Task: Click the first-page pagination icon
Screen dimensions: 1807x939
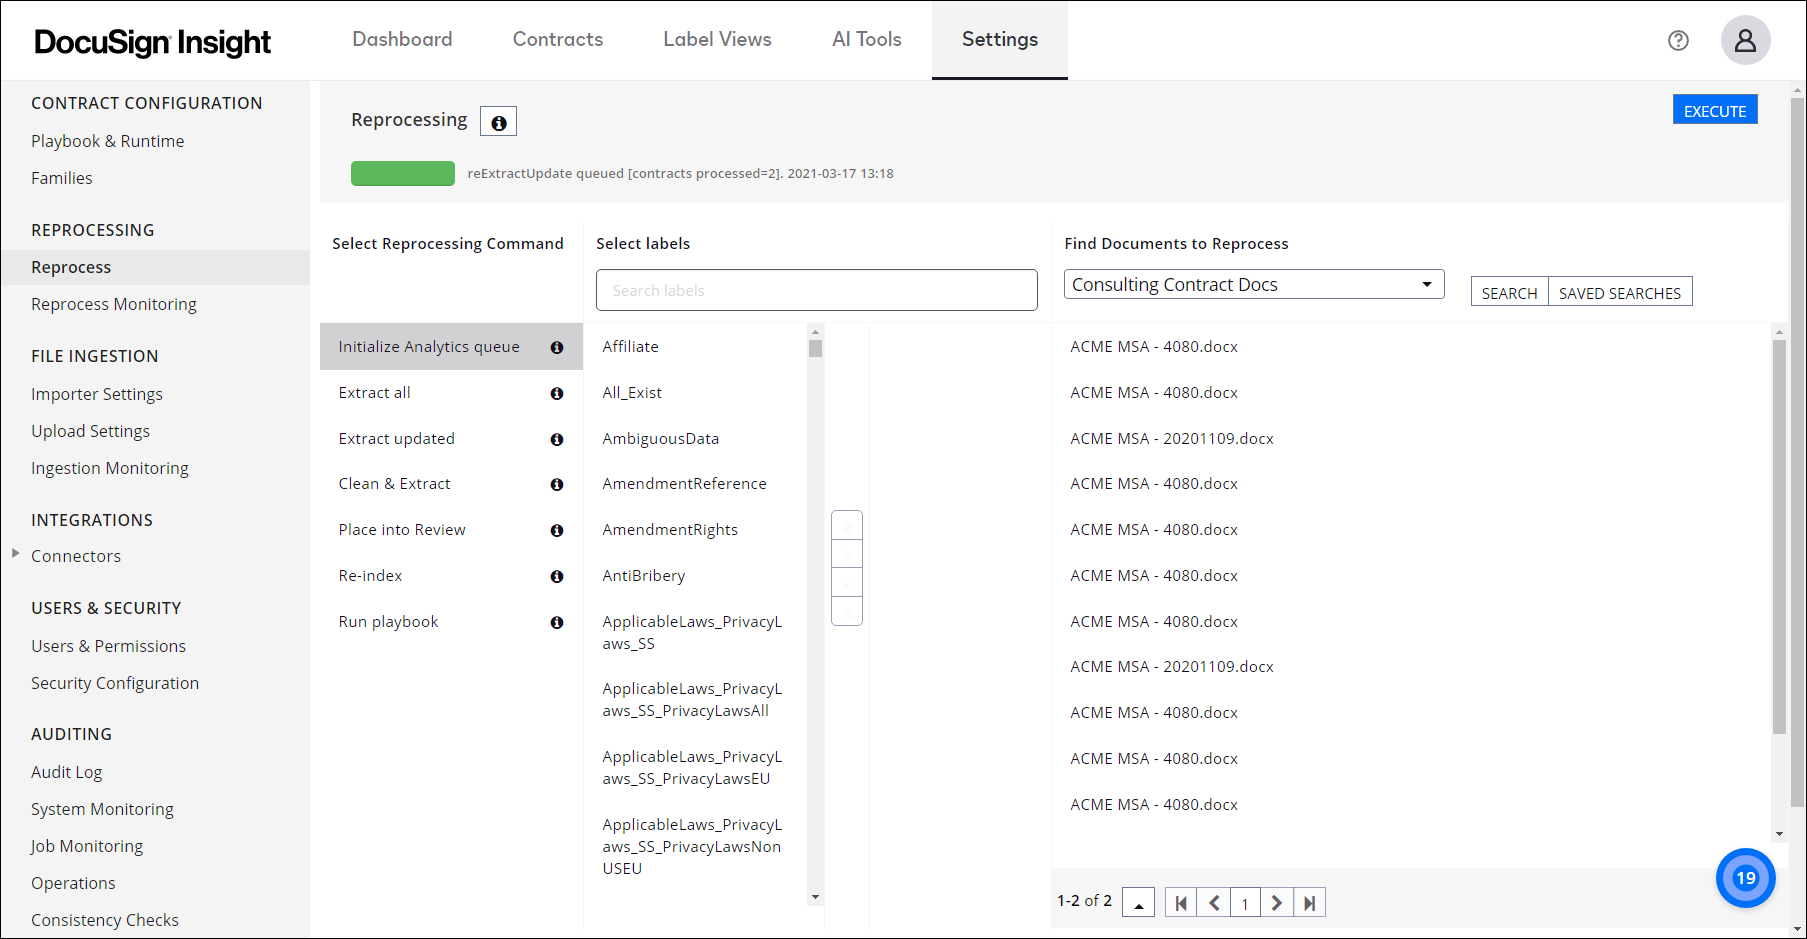Action: pos(1180,902)
